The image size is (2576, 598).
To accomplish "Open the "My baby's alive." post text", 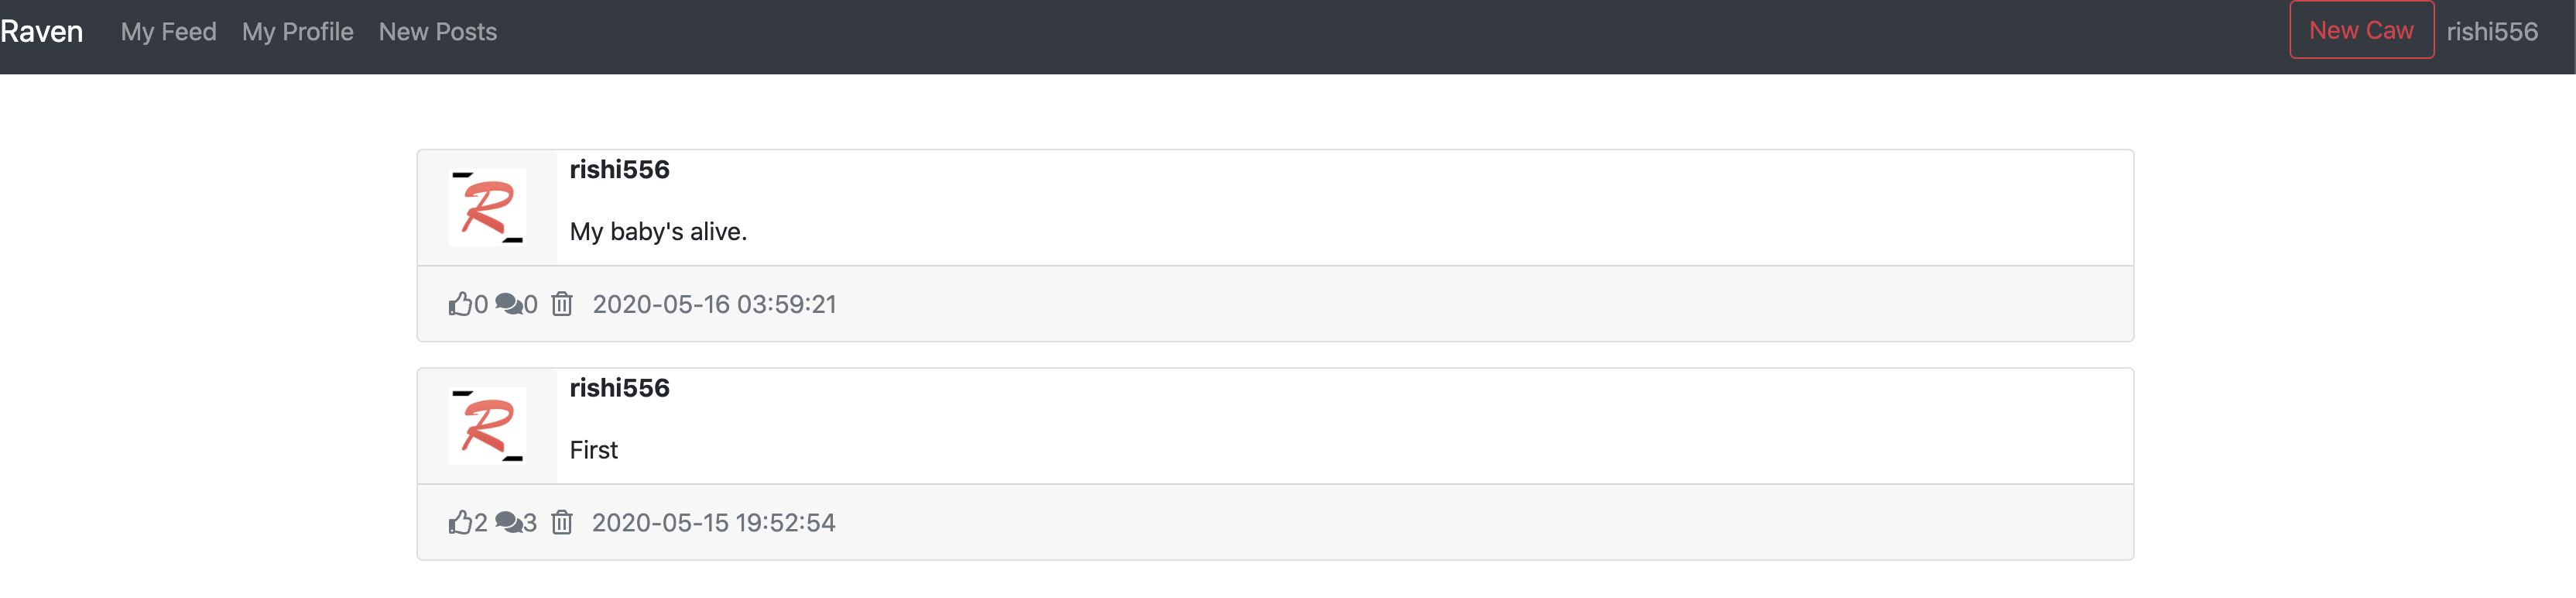I will (658, 232).
